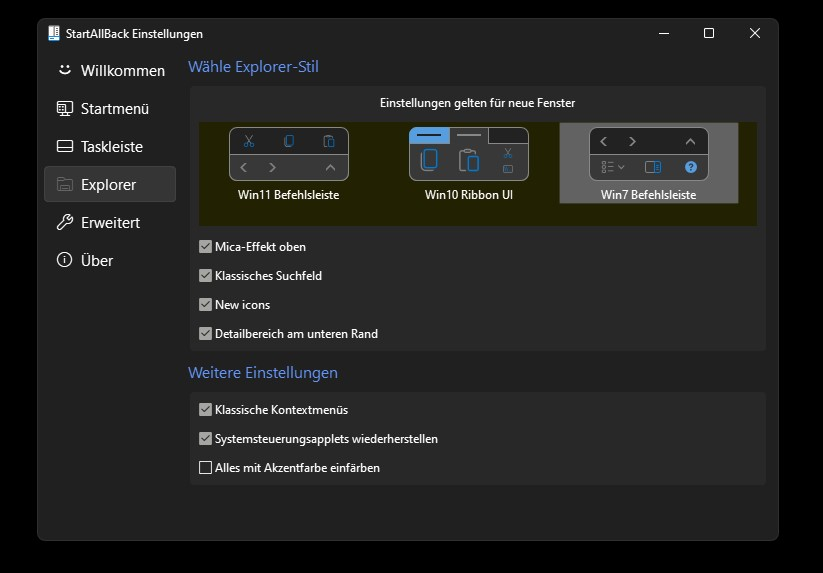Click the wrench icon beside Erweitert

click(65, 222)
